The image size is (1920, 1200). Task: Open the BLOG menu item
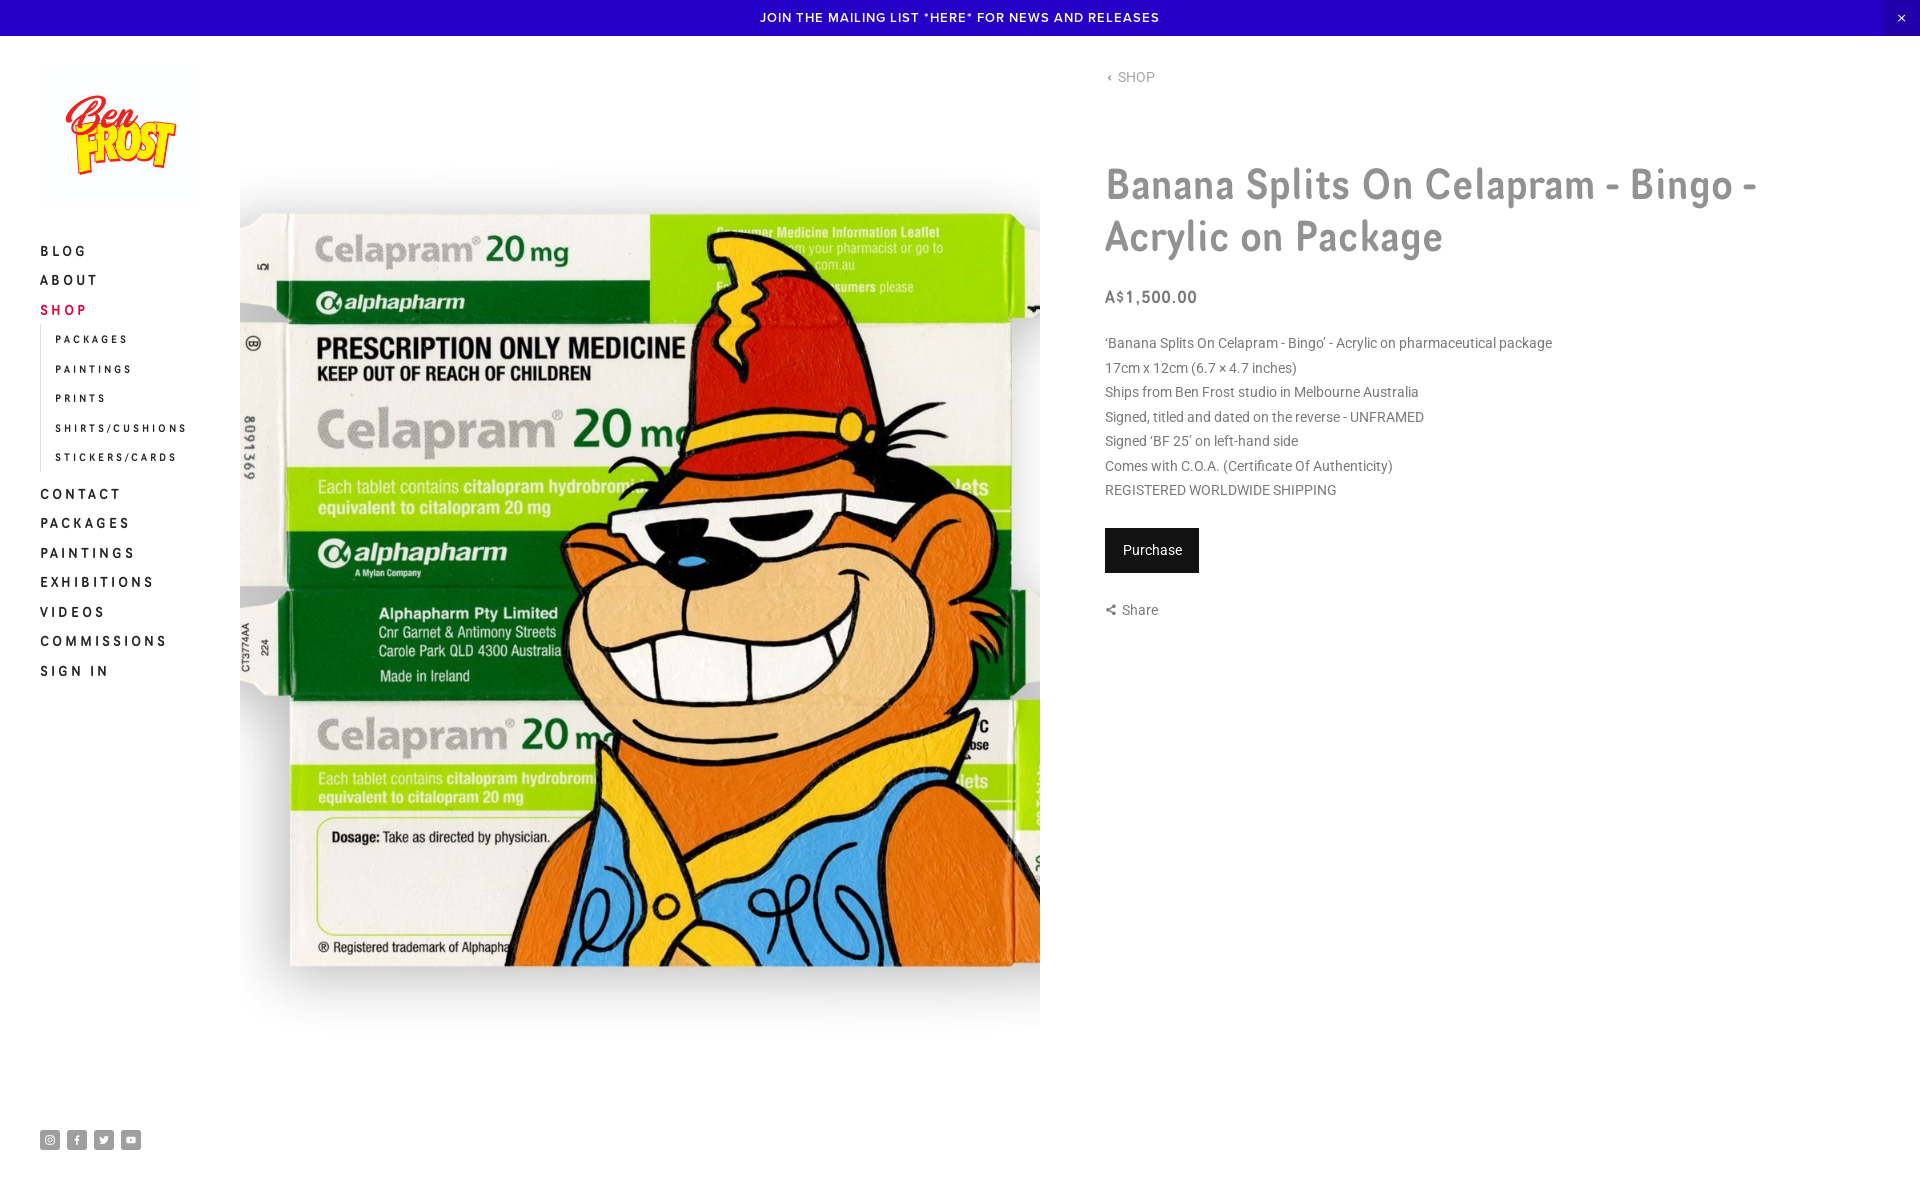(x=64, y=251)
